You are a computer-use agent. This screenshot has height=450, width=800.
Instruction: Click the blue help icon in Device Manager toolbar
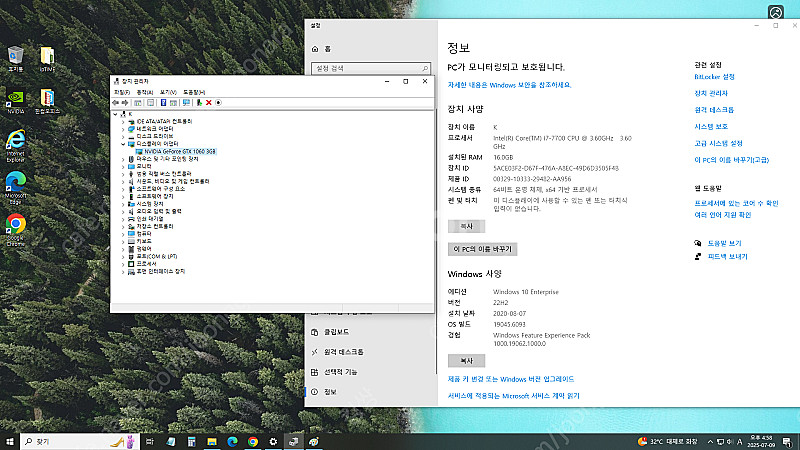(x=163, y=103)
